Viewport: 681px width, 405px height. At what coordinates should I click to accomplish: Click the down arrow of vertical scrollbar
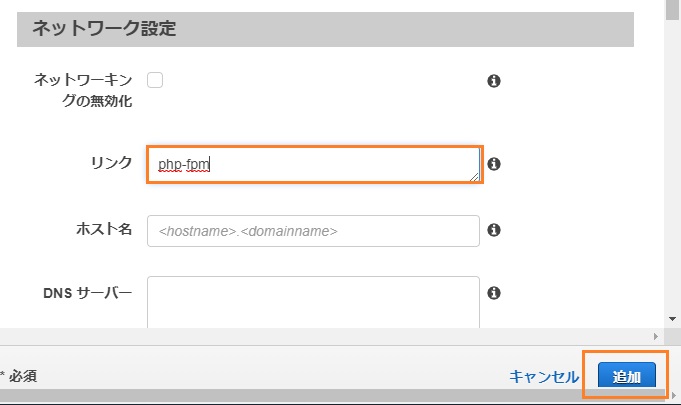tap(672, 319)
